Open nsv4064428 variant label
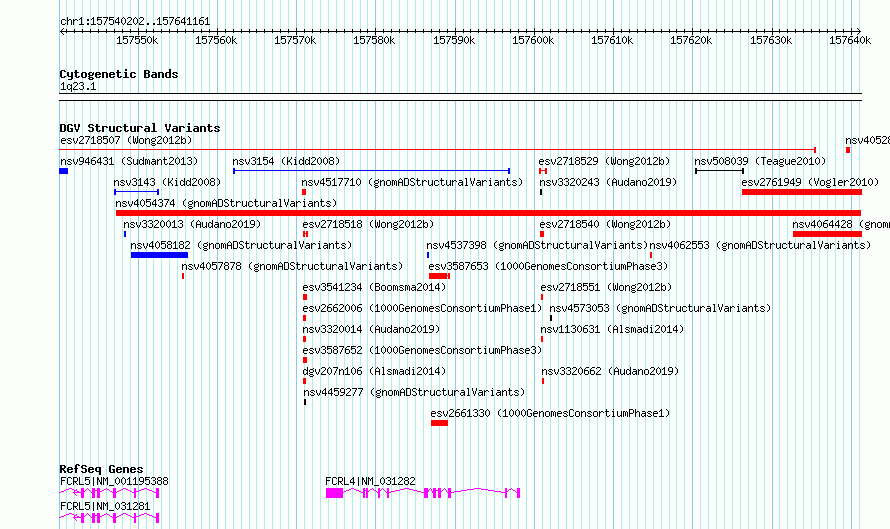 pos(841,224)
